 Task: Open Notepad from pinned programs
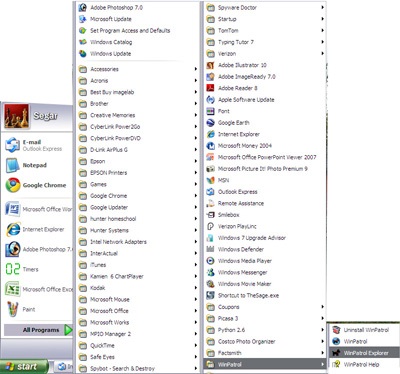click(x=13, y=165)
